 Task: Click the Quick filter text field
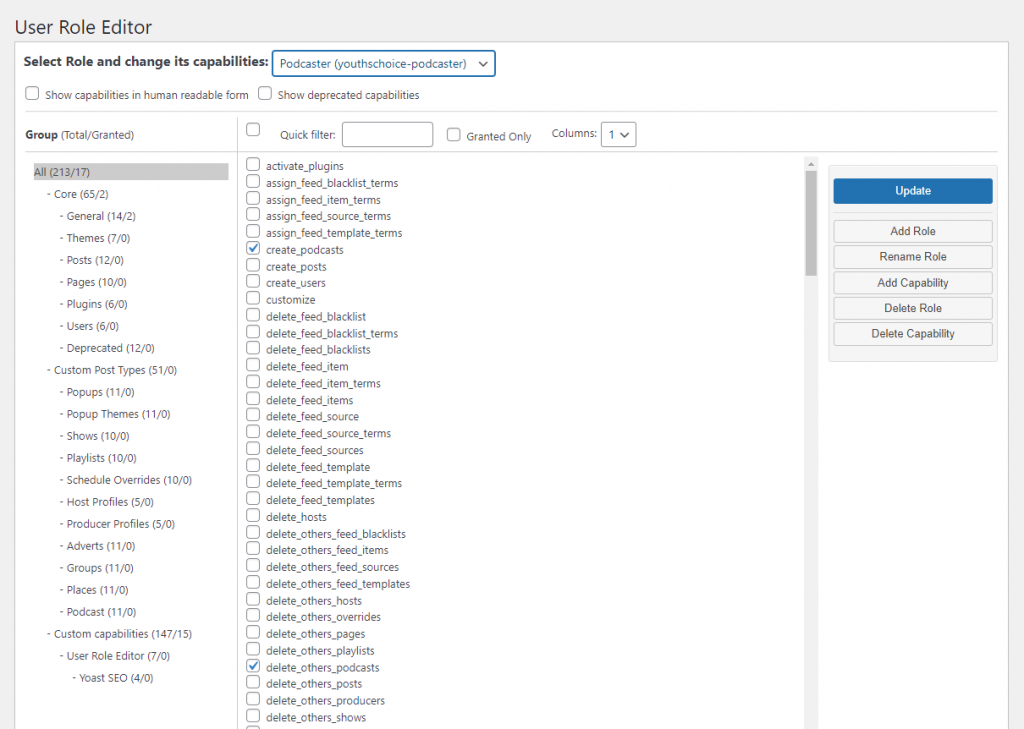tap(387, 135)
